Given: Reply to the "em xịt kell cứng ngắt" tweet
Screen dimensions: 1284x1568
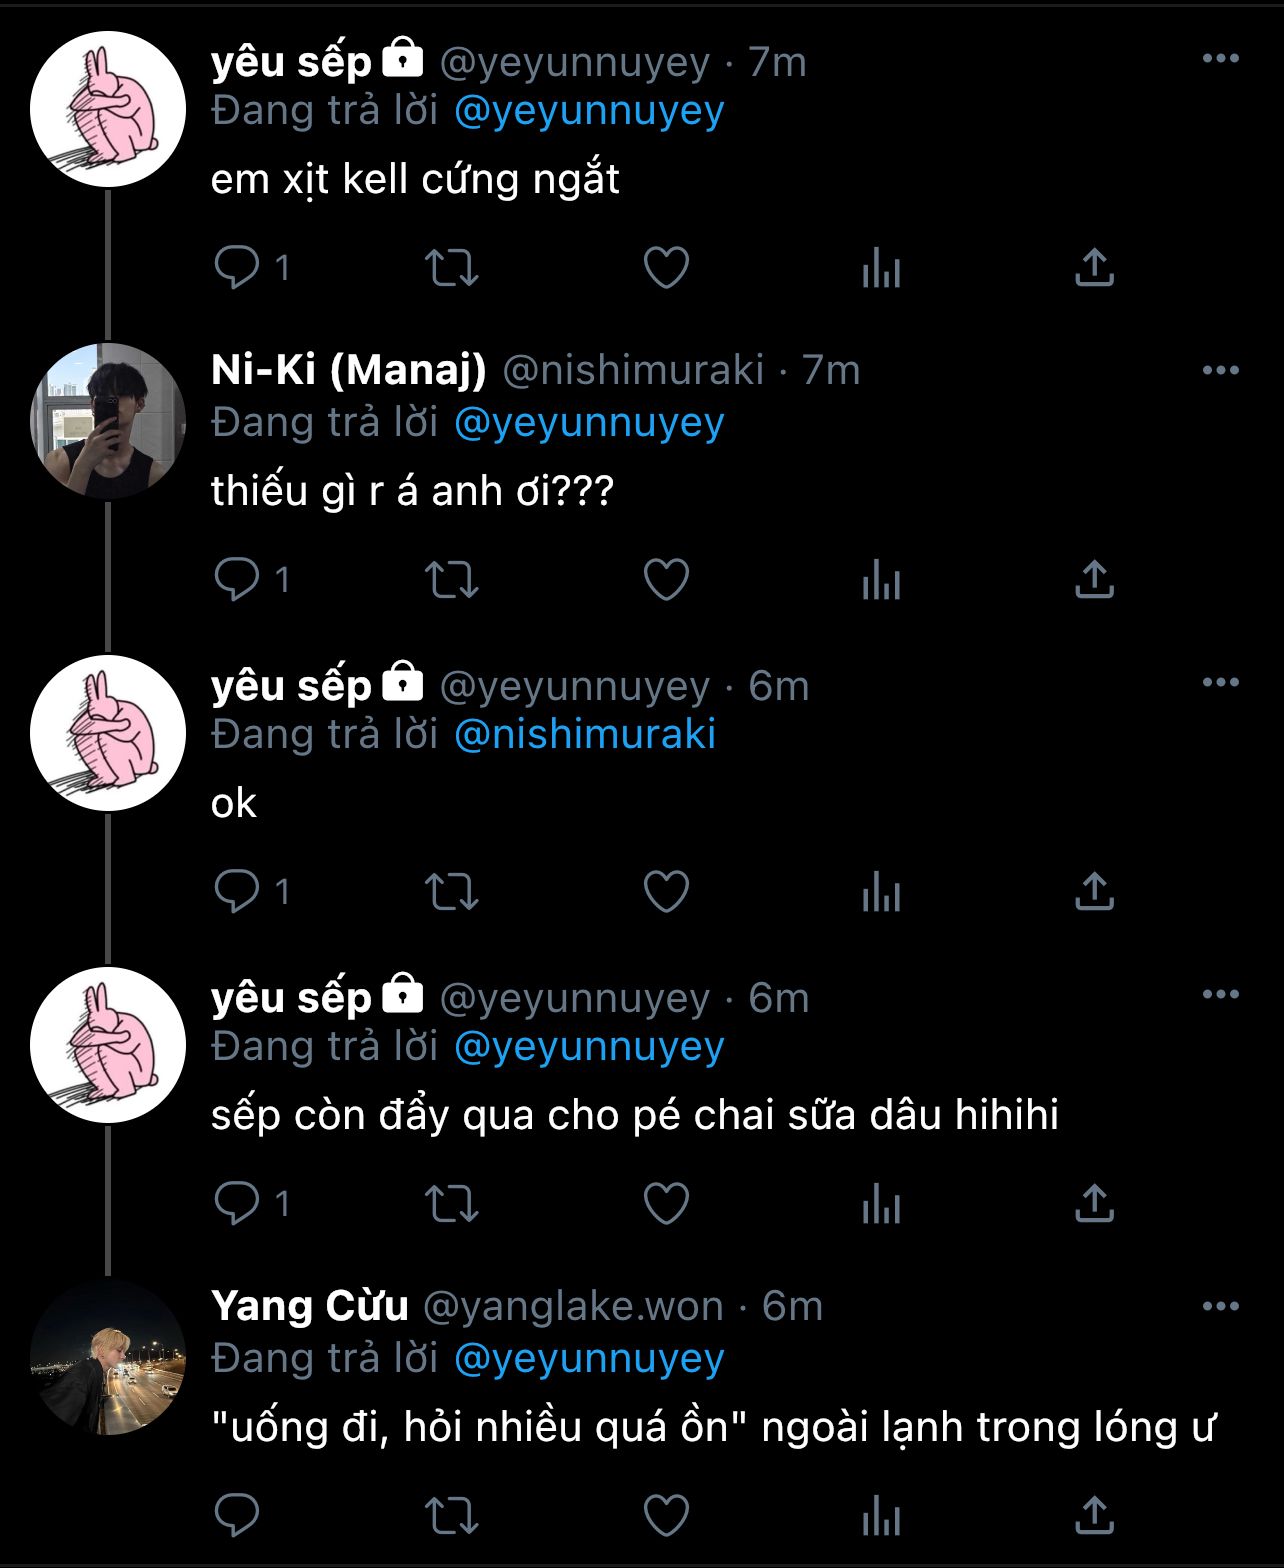Looking at the screenshot, I should click(x=237, y=268).
